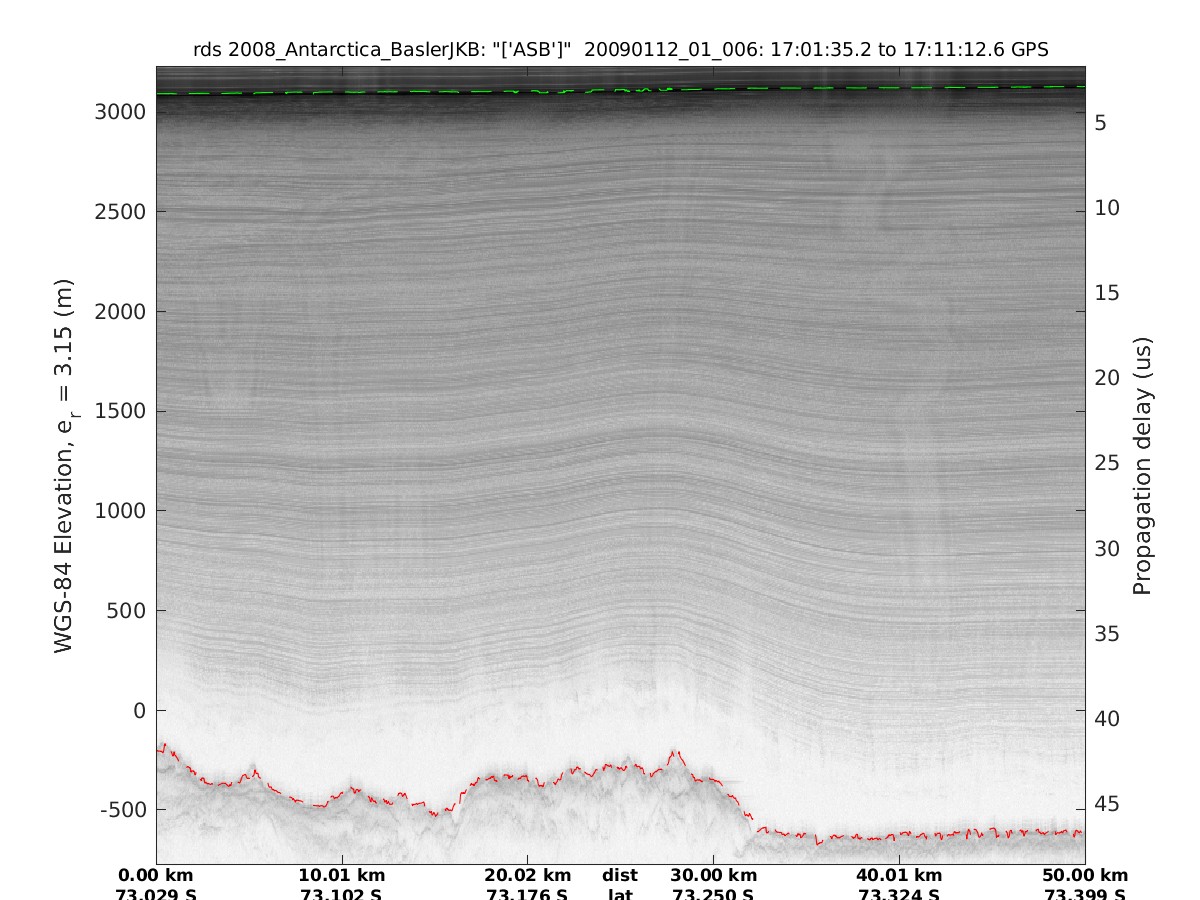Click the green dashed surface line
The width and height of the screenshot is (1200, 900).
click(x=400, y=91)
